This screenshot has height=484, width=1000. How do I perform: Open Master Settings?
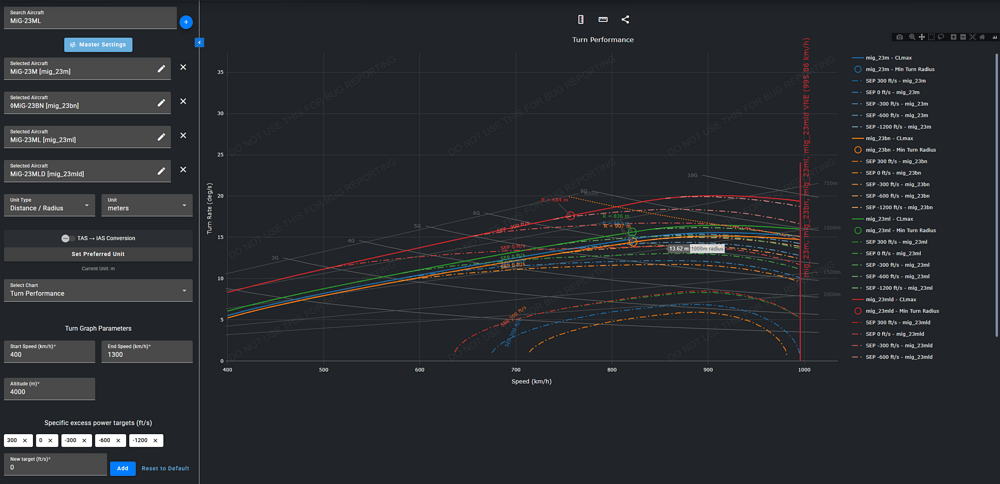[x=98, y=45]
